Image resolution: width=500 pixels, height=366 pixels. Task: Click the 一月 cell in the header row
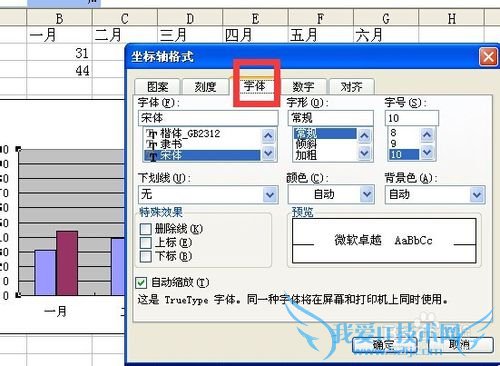[x=59, y=35]
